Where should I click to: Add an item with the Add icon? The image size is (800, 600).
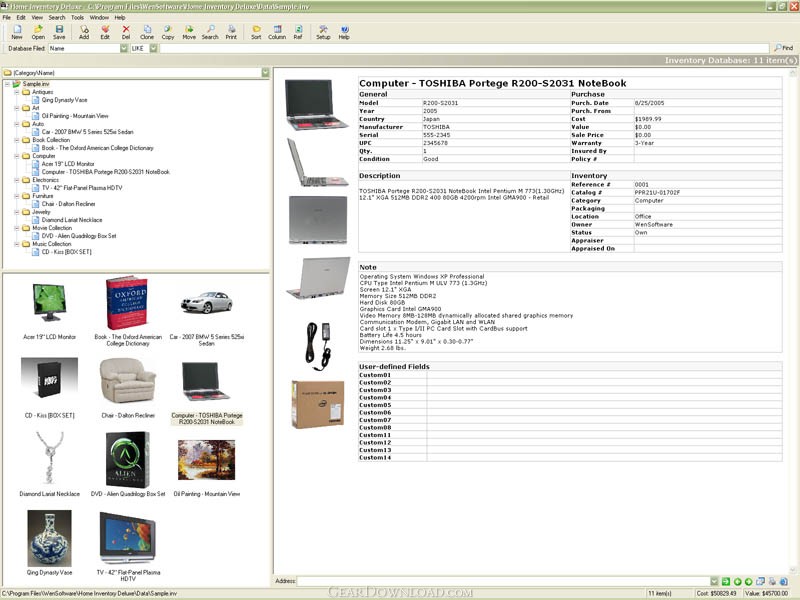[84, 32]
